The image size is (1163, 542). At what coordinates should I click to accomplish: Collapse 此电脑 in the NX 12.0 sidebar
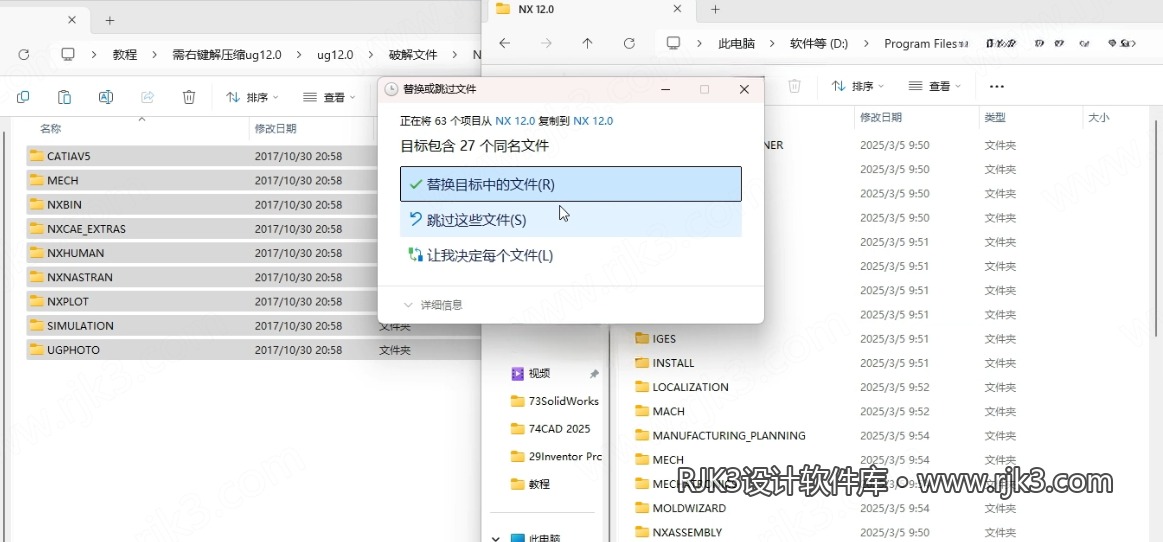495,538
